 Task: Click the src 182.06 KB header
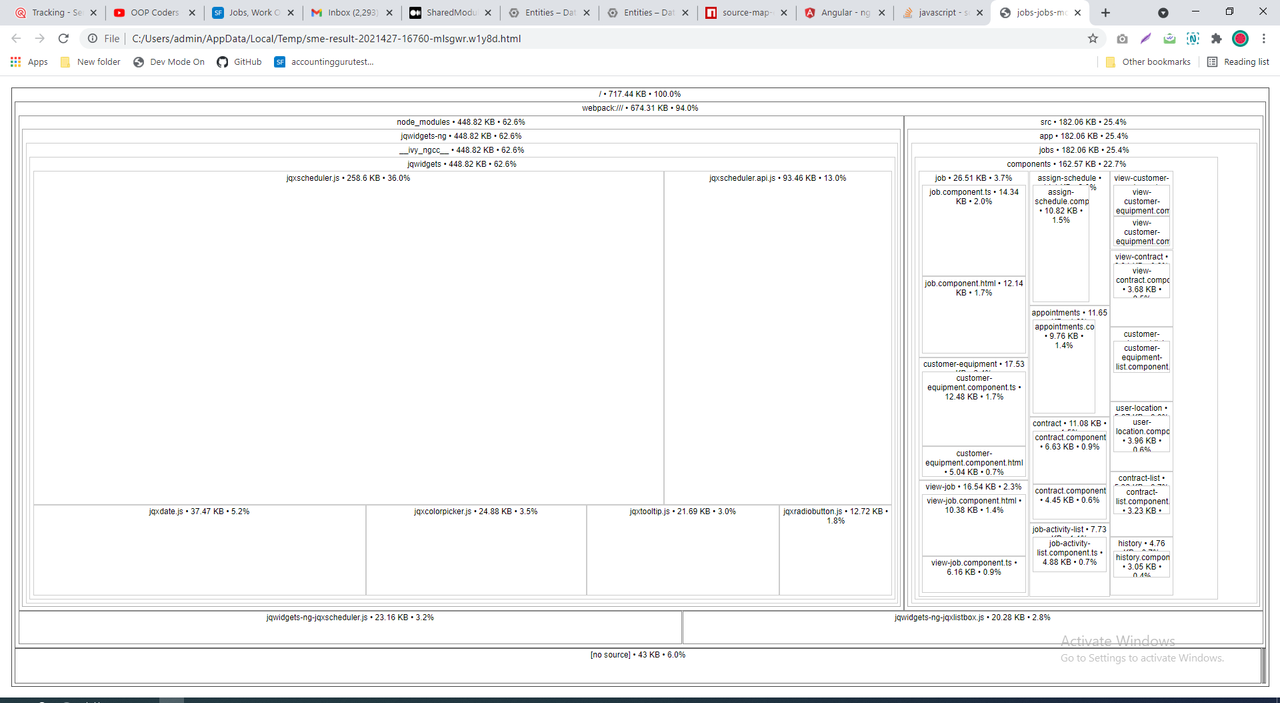pos(1083,122)
